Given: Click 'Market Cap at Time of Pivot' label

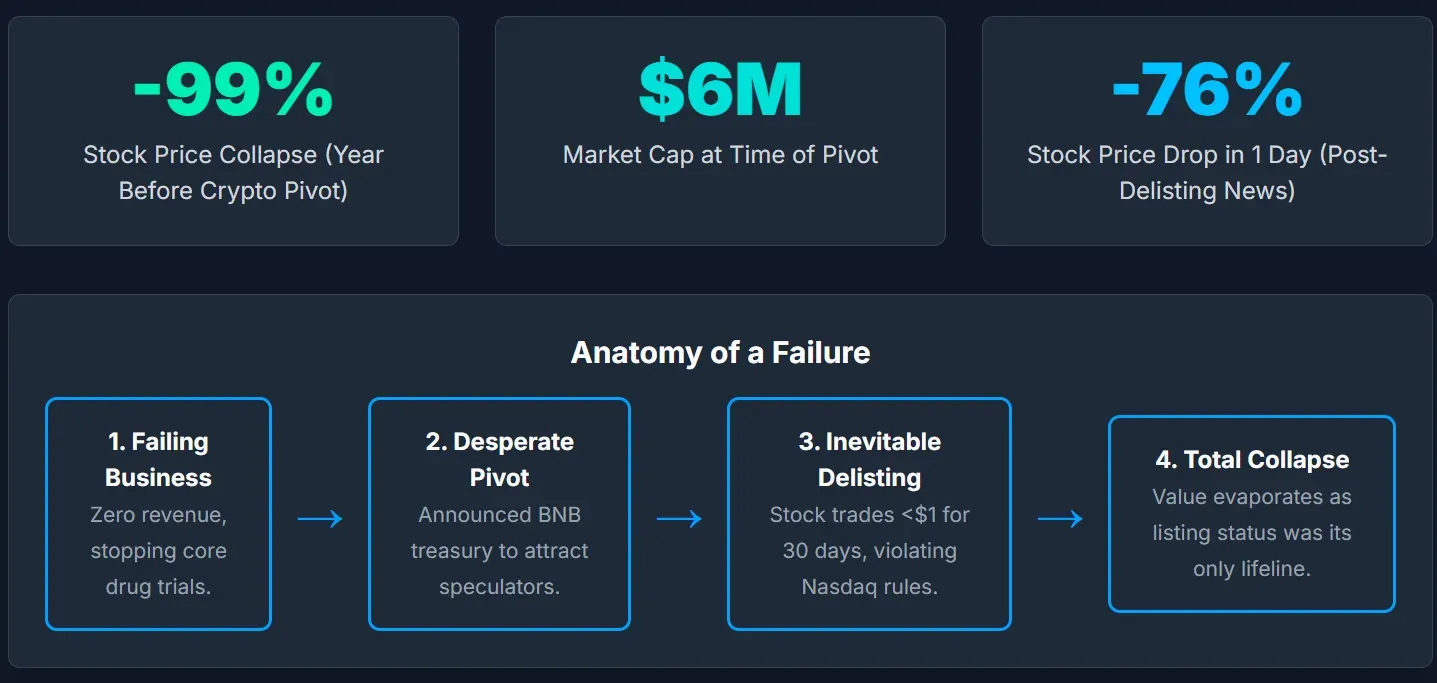Looking at the screenshot, I should pyautogui.click(x=720, y=155).
